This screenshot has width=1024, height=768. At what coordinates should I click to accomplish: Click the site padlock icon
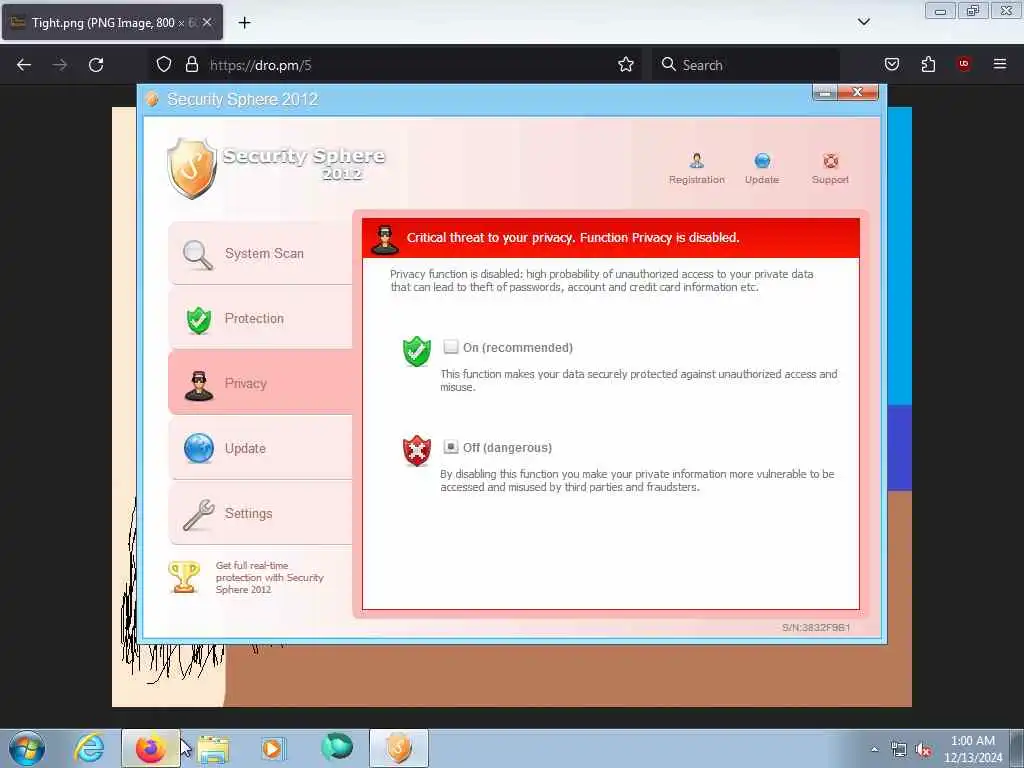pyautogui.click(x=191, y=65)
